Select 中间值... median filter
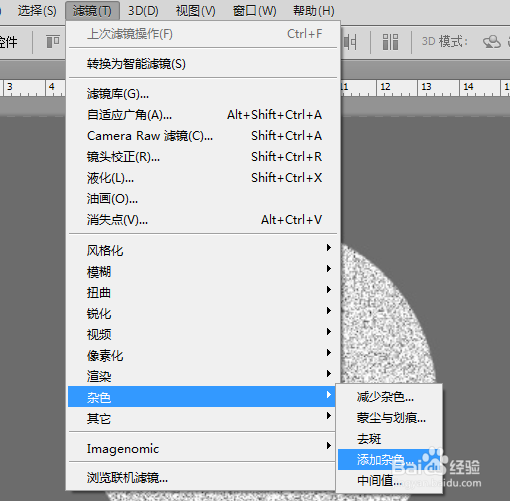 coord(390,480)
